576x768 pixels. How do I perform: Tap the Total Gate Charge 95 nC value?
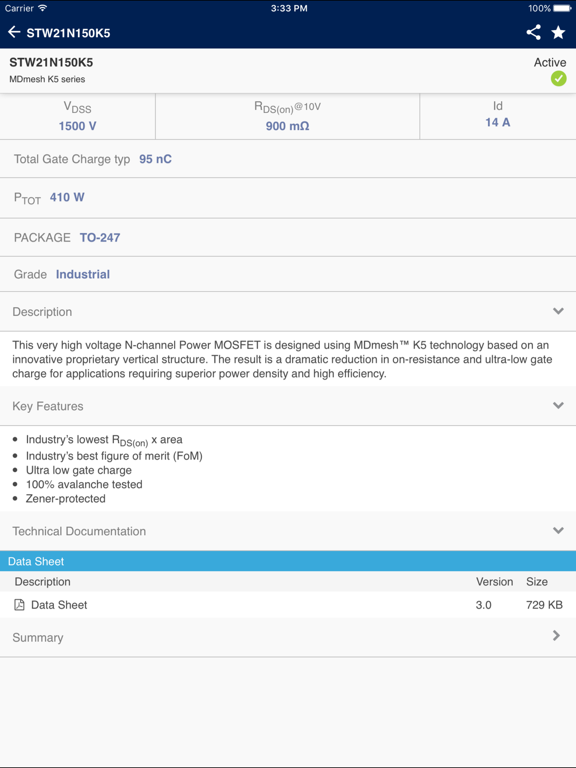point(155,159)
